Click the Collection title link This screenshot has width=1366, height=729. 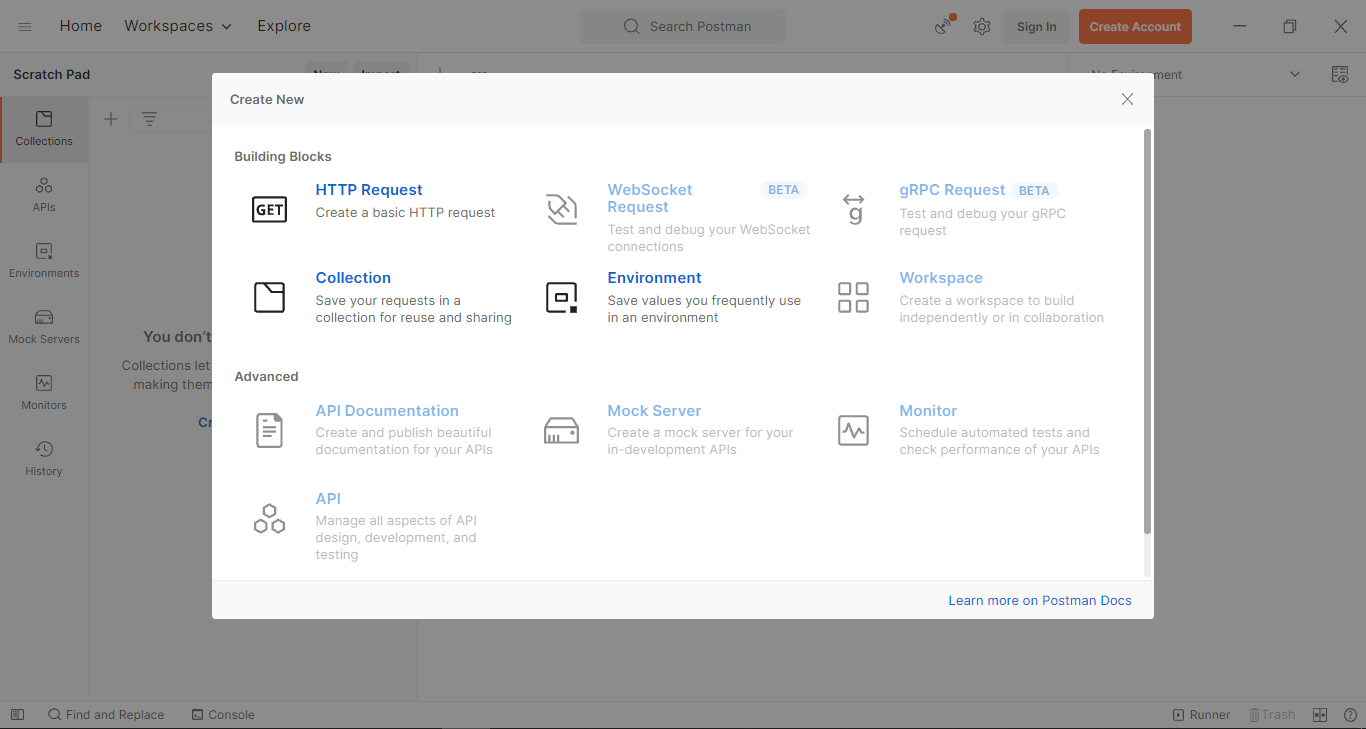click(x=353, y=278)
